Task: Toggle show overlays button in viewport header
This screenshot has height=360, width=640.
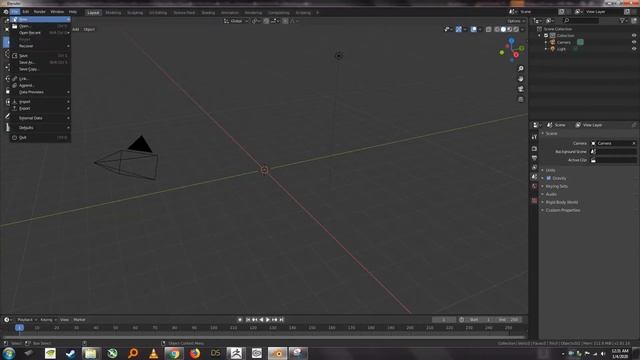Action: pyautogui.click(x=473, y=29)
